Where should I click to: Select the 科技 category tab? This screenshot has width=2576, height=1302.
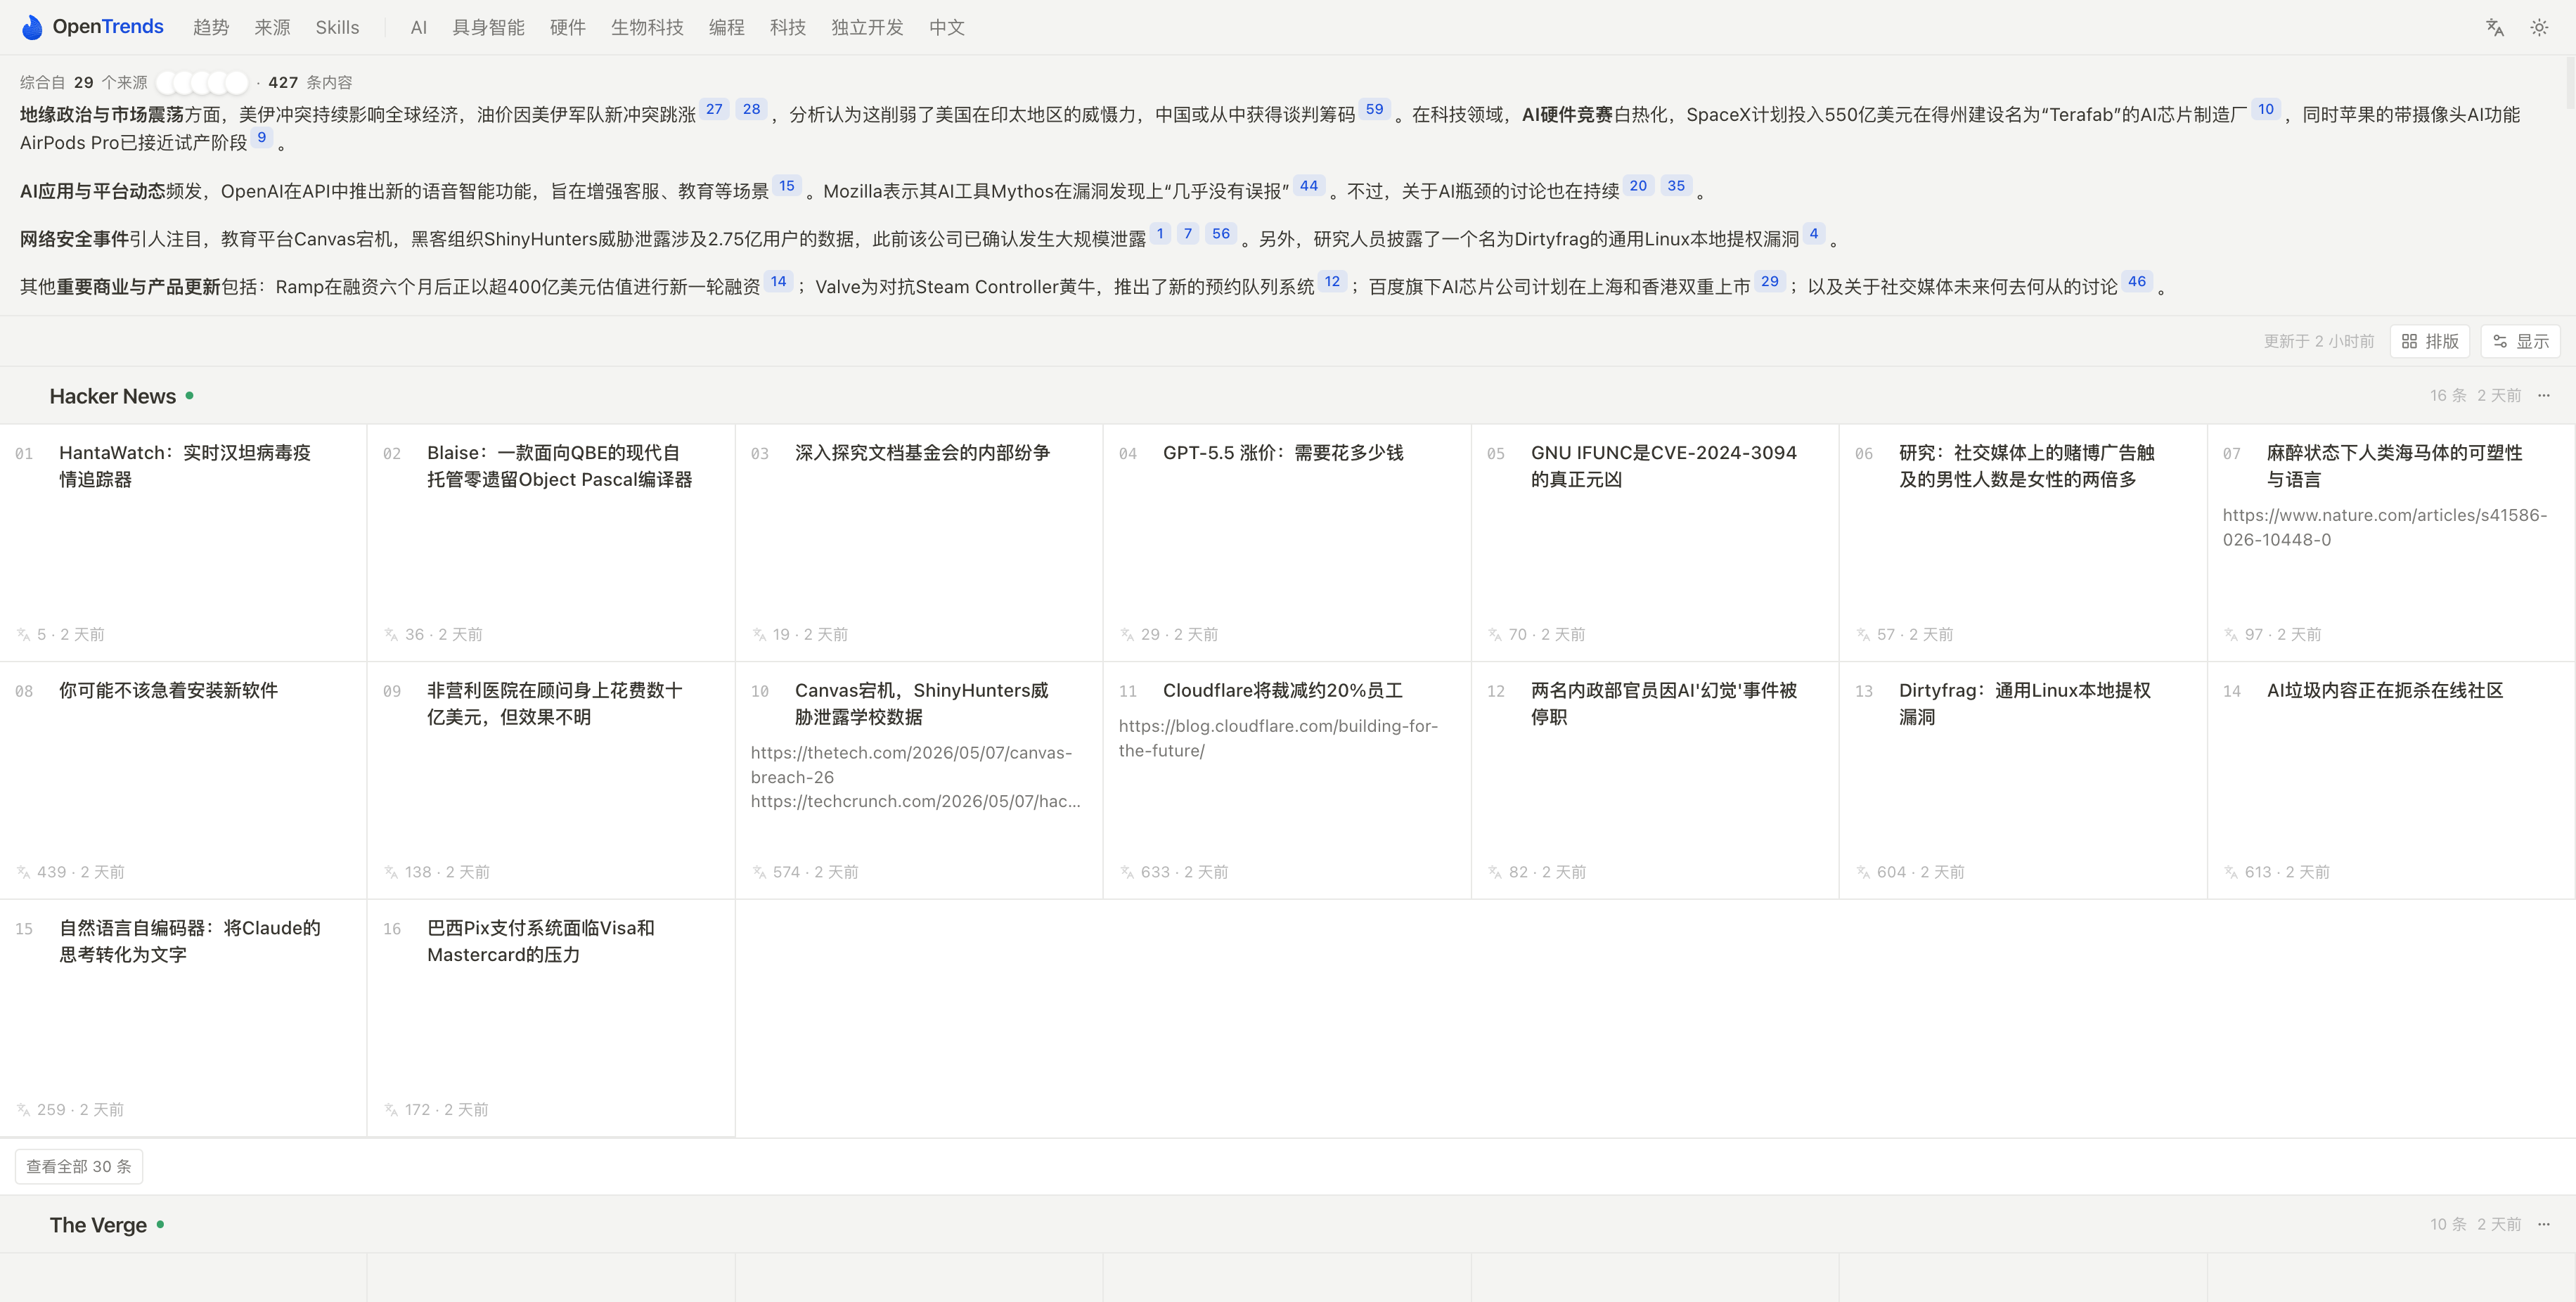point(788,27)
